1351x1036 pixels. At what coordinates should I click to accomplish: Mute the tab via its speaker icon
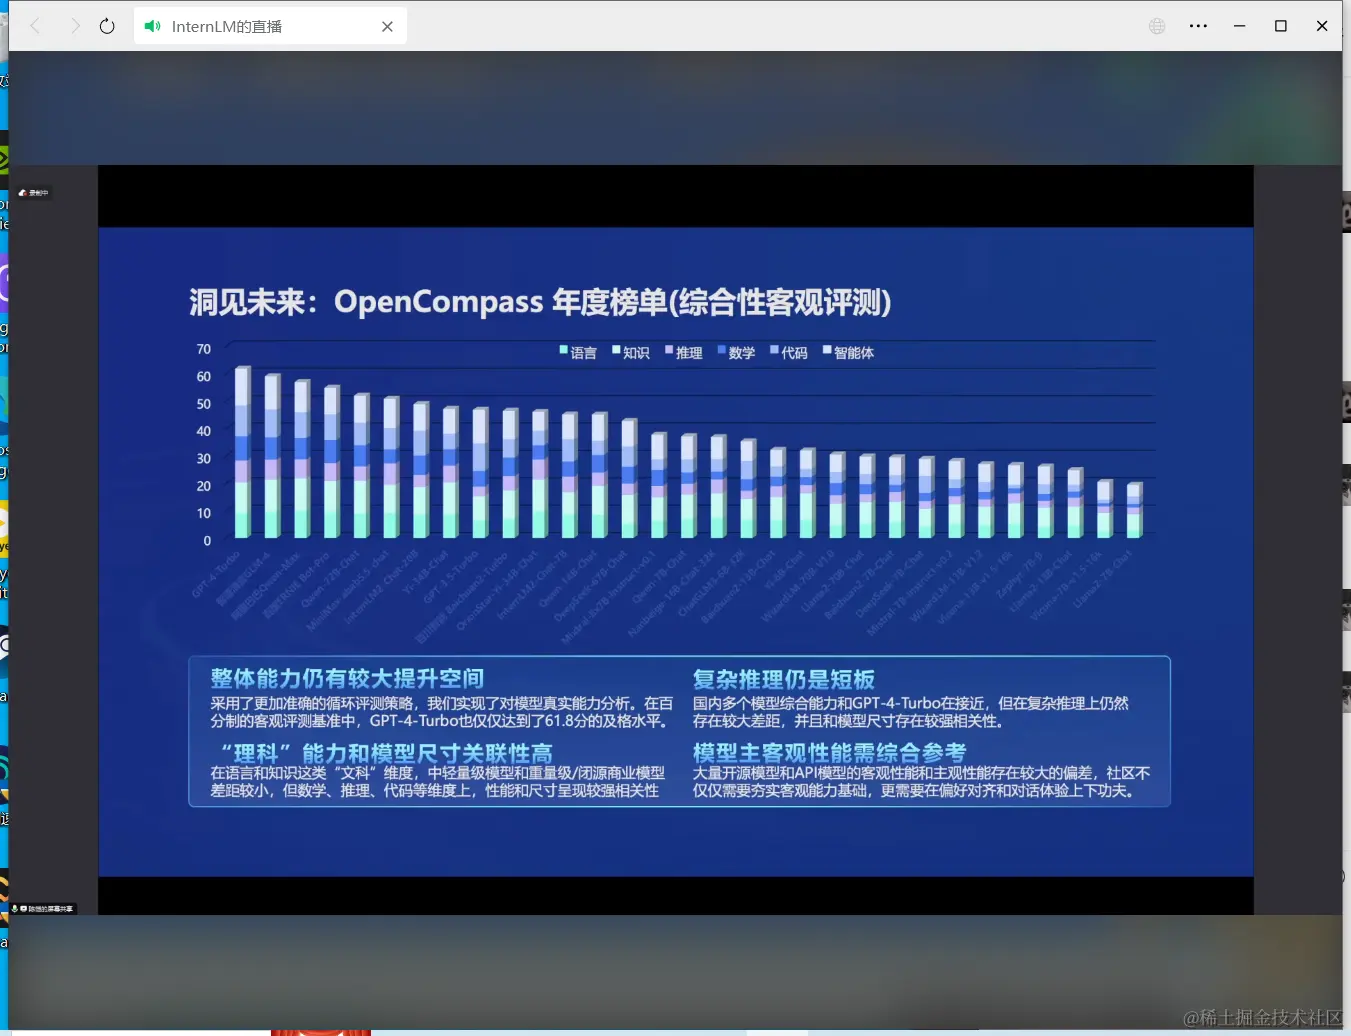point(152,26)
